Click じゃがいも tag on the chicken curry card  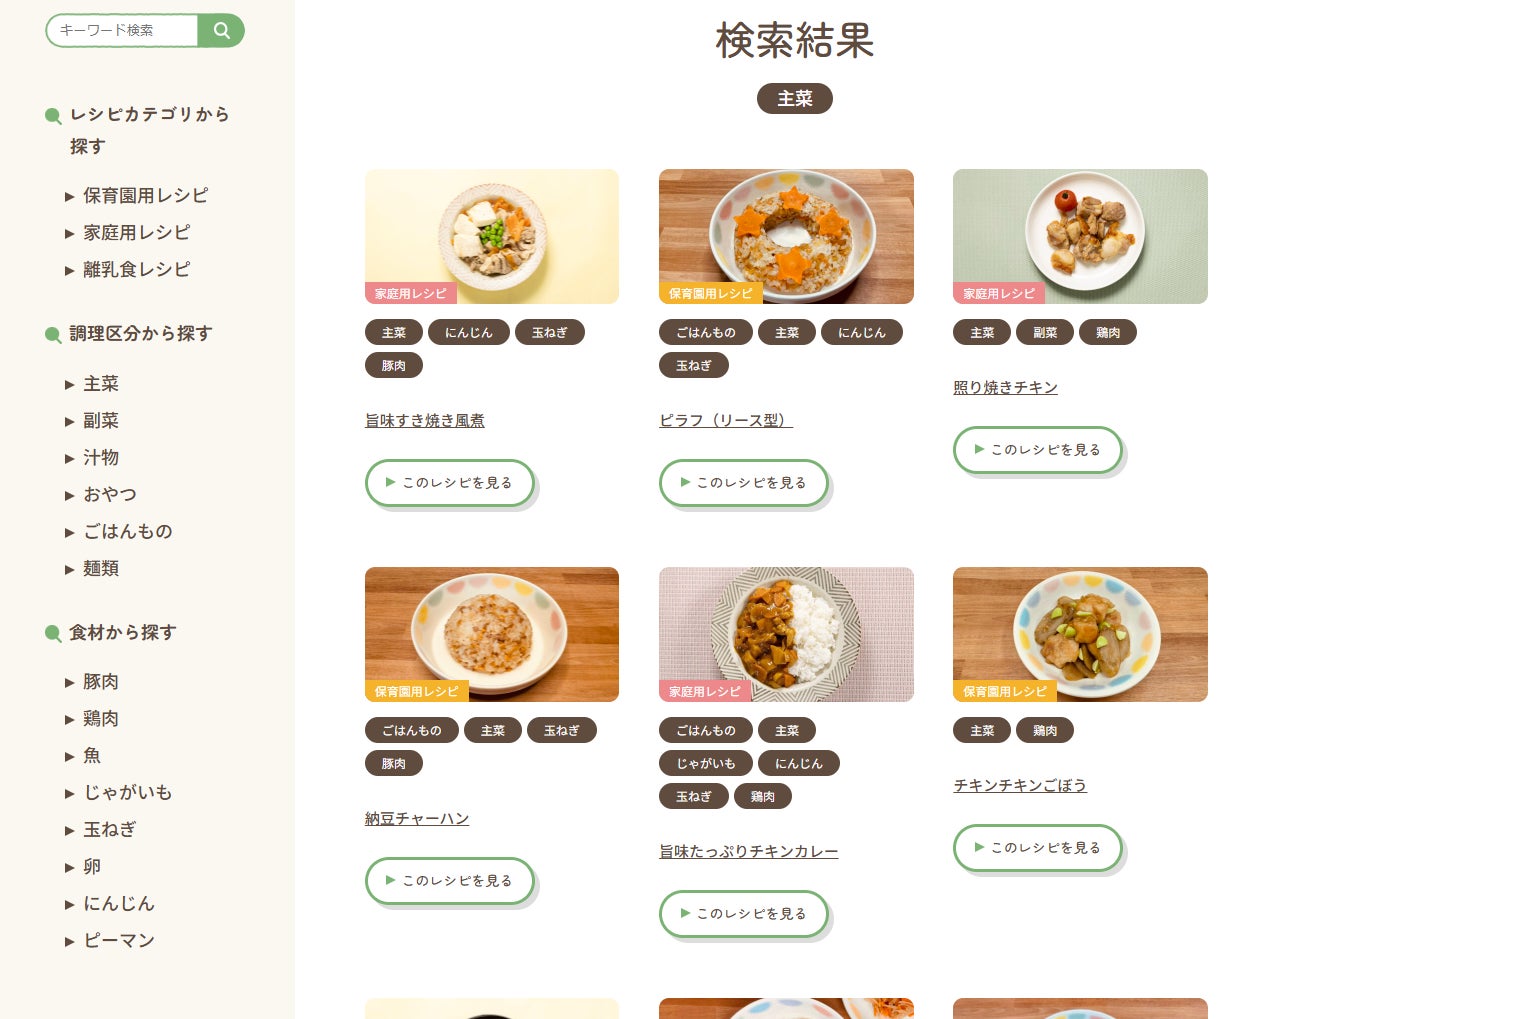(x=706, y=764)
